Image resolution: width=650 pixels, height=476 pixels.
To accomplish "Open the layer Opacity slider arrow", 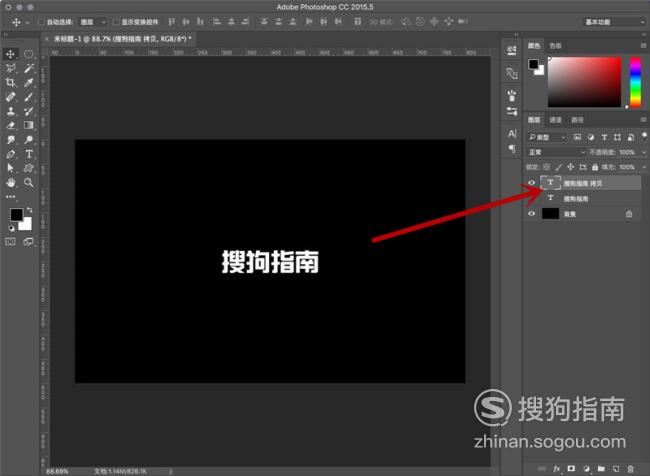I will (x=644, y=152).
